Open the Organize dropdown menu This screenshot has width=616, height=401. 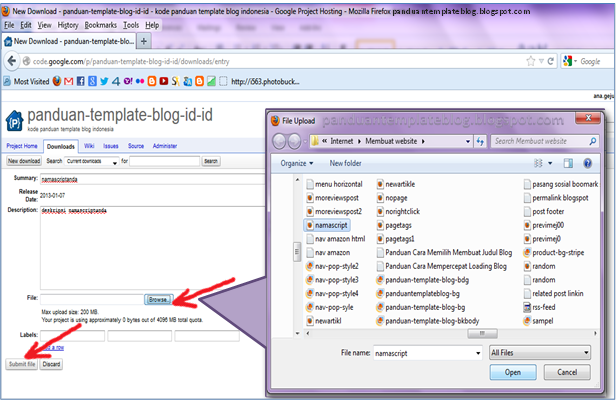click(x=297, y=163)
